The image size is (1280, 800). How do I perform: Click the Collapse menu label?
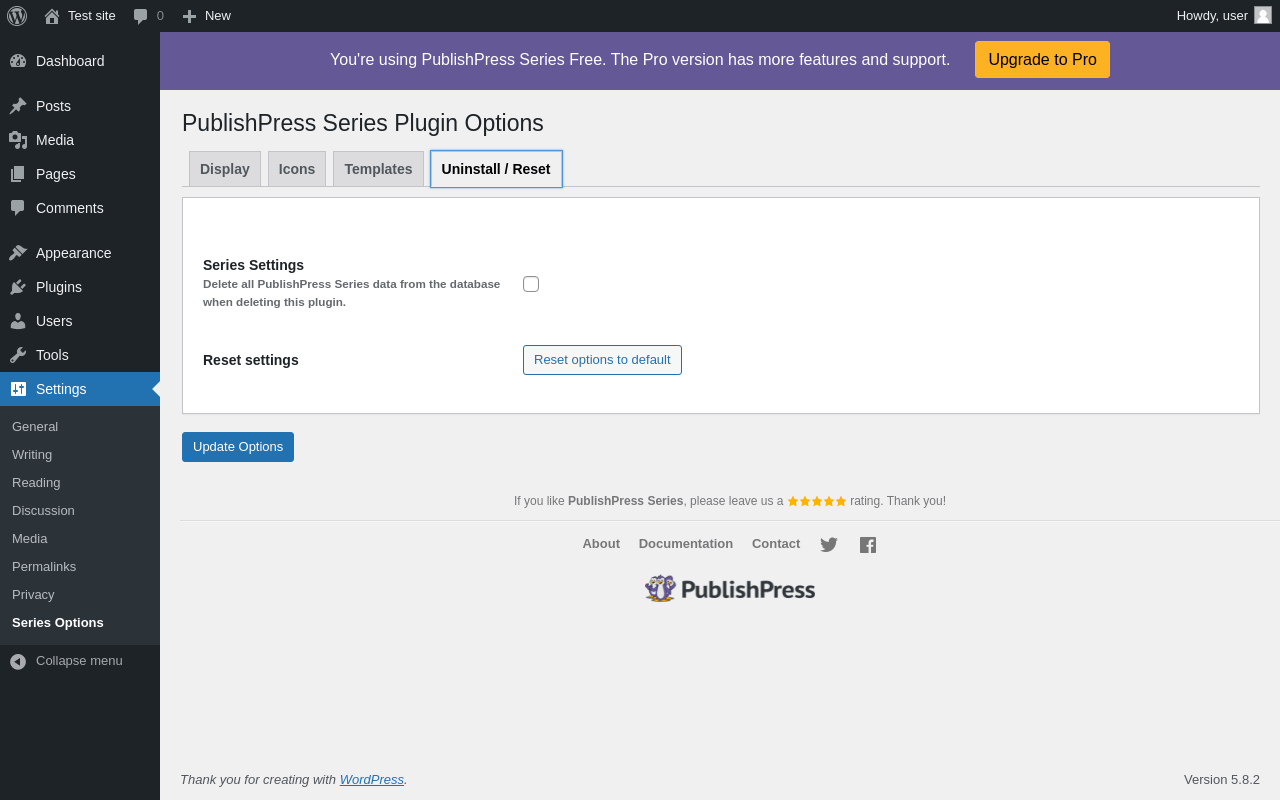click(79, 661)
